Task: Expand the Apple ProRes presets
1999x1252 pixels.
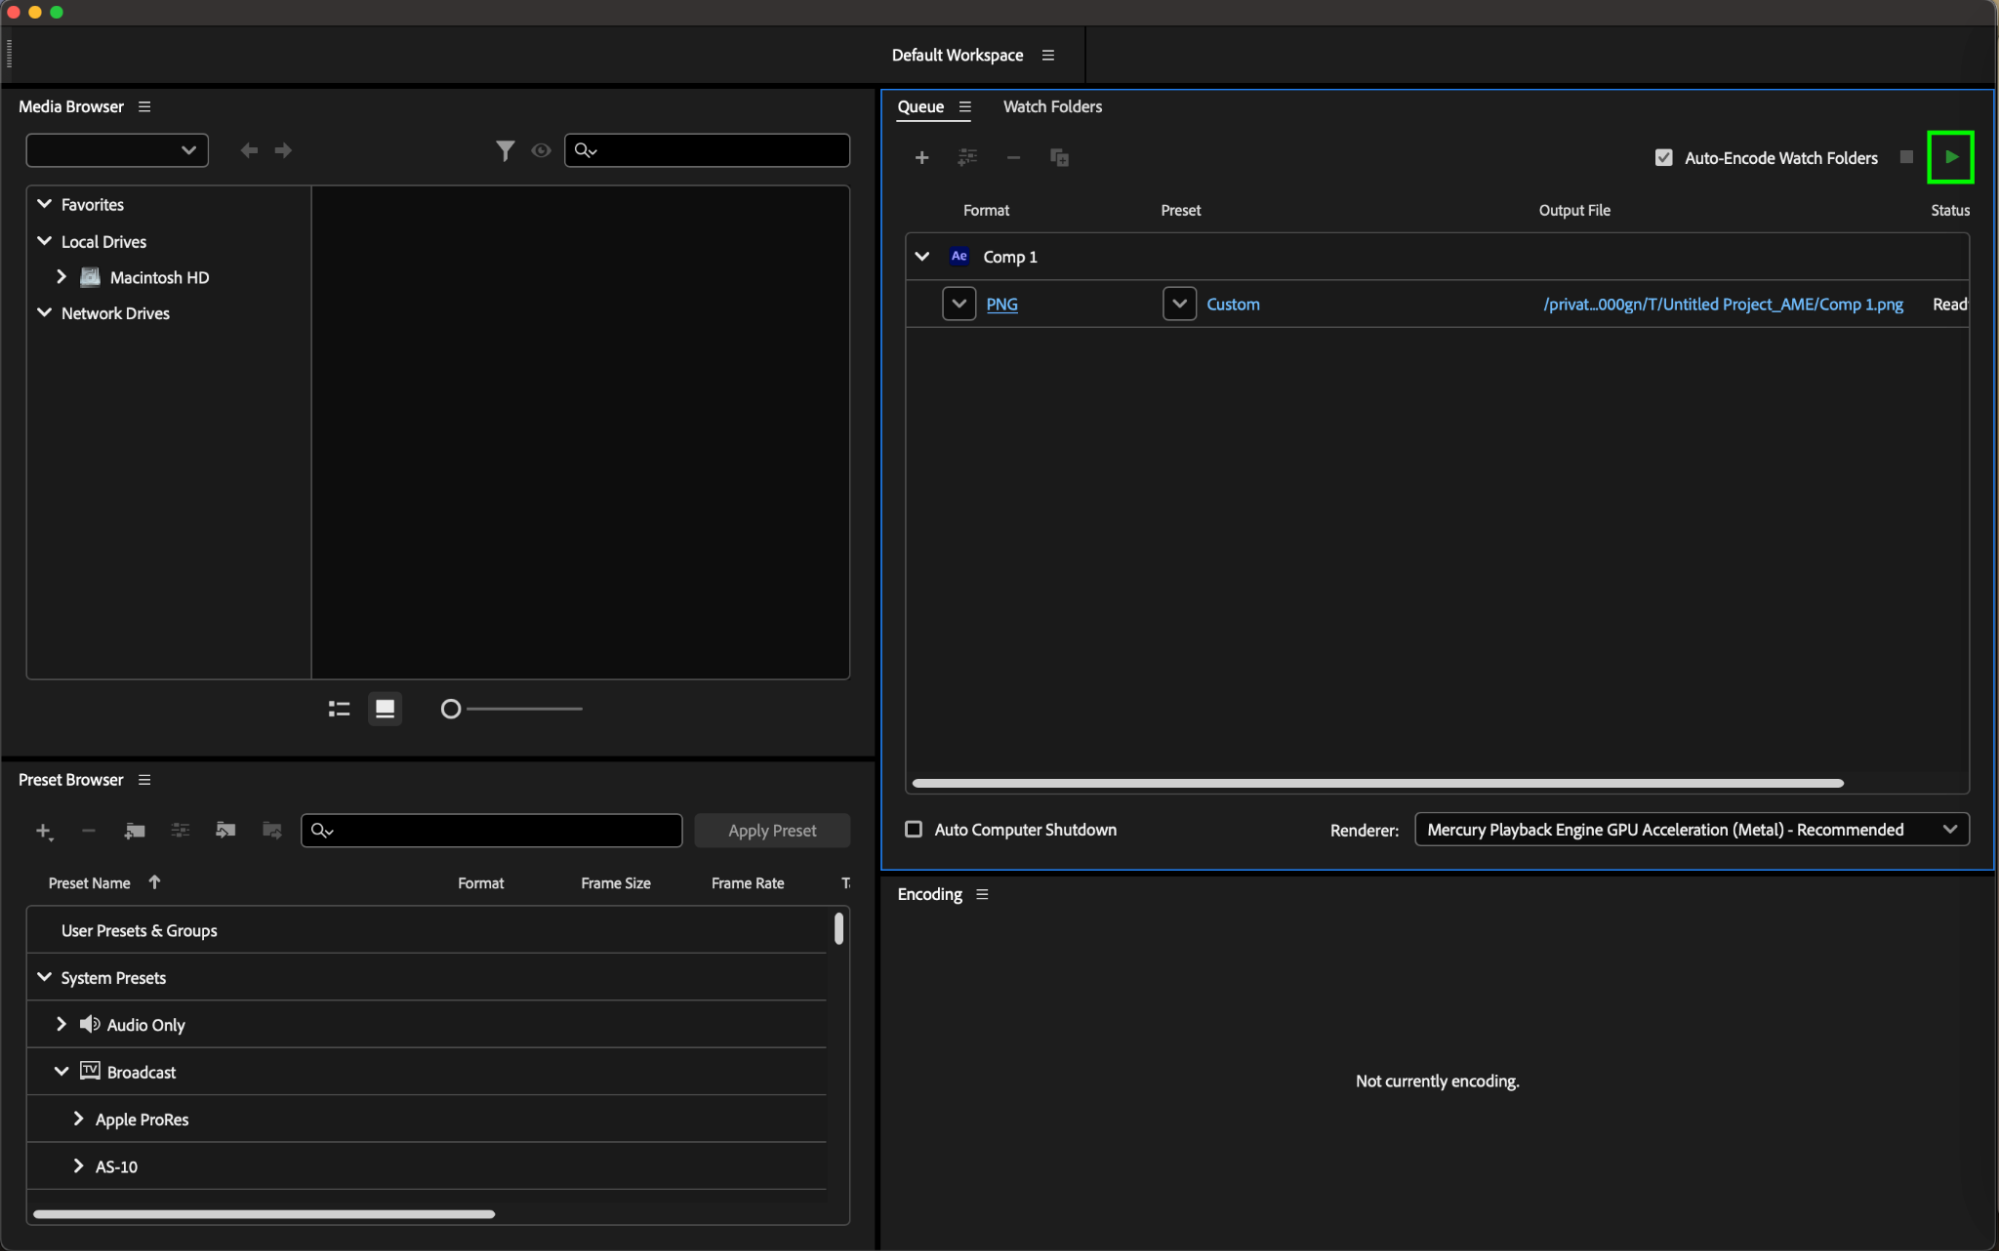Action: click(78, 1118)
